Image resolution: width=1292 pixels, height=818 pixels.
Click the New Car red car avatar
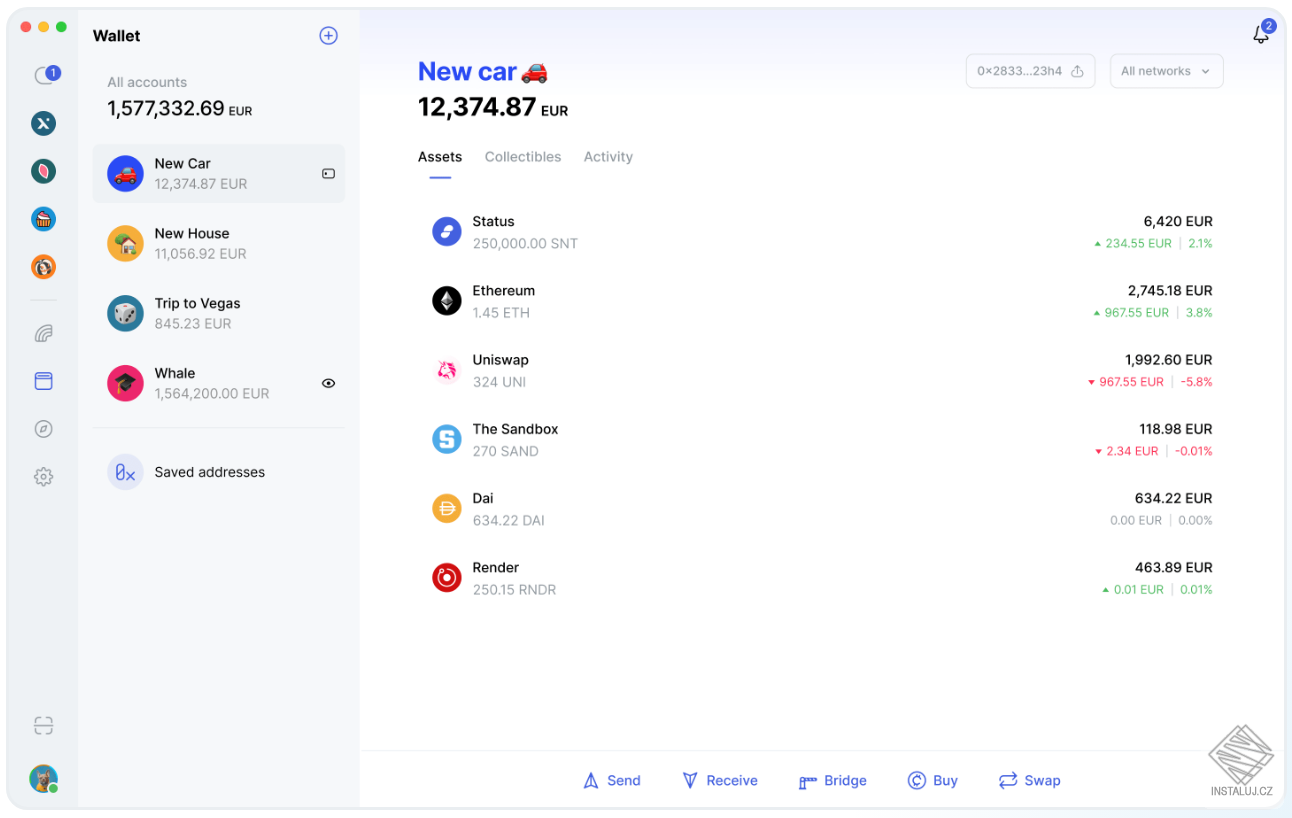[x=125, y=174]
